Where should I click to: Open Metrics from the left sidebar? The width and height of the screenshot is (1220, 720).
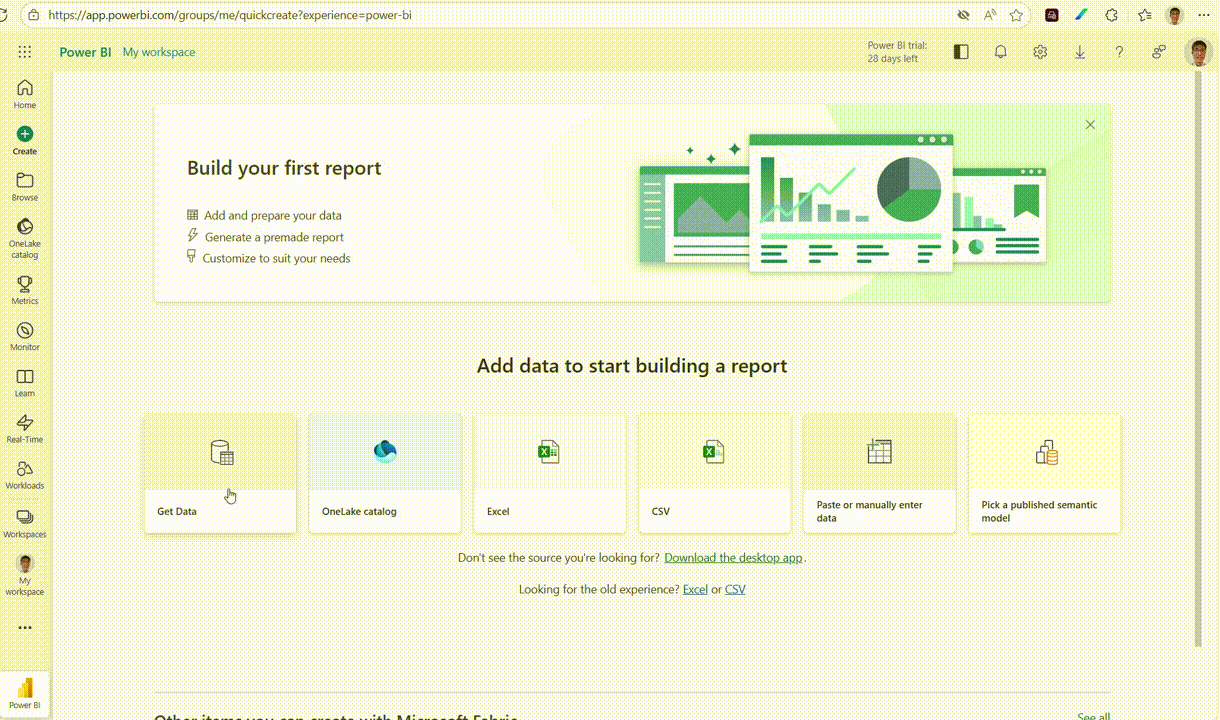(25, 290)
